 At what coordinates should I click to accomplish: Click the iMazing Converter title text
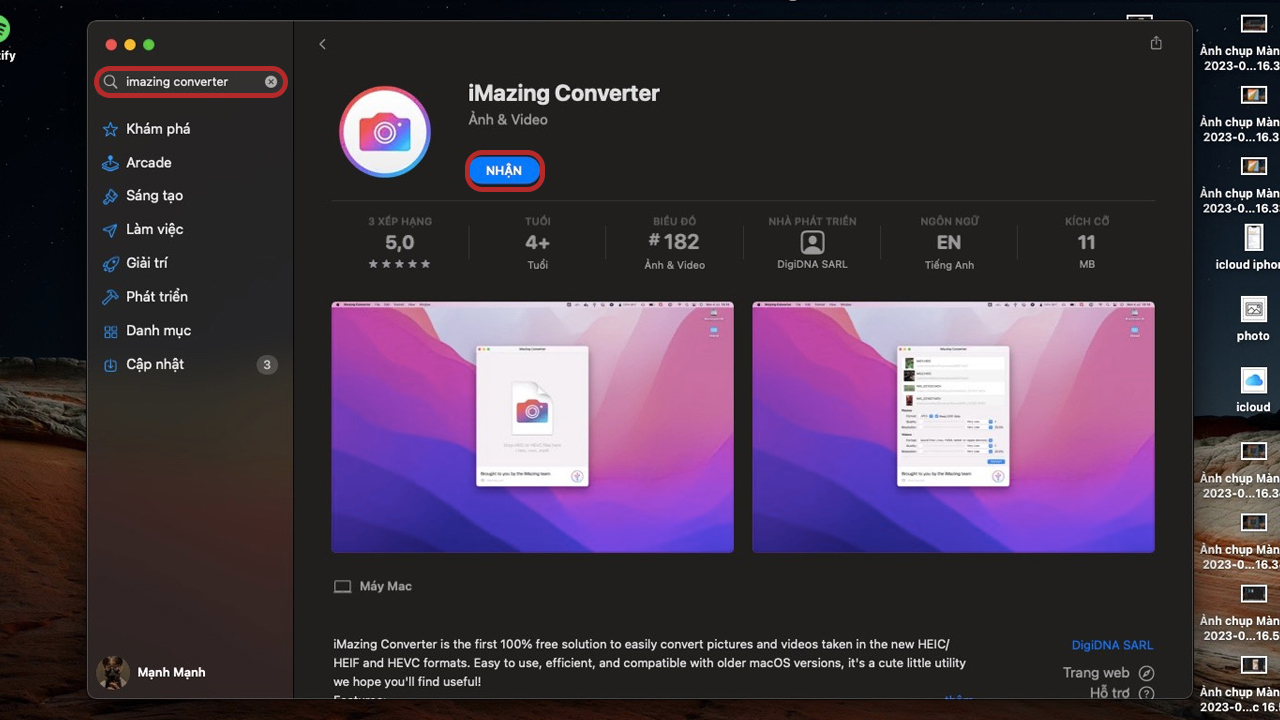pos(564,93)
